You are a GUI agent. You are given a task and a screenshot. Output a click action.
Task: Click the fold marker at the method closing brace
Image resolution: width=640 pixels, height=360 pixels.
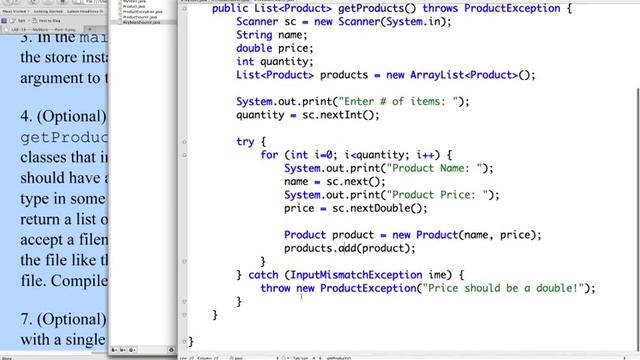184,315
